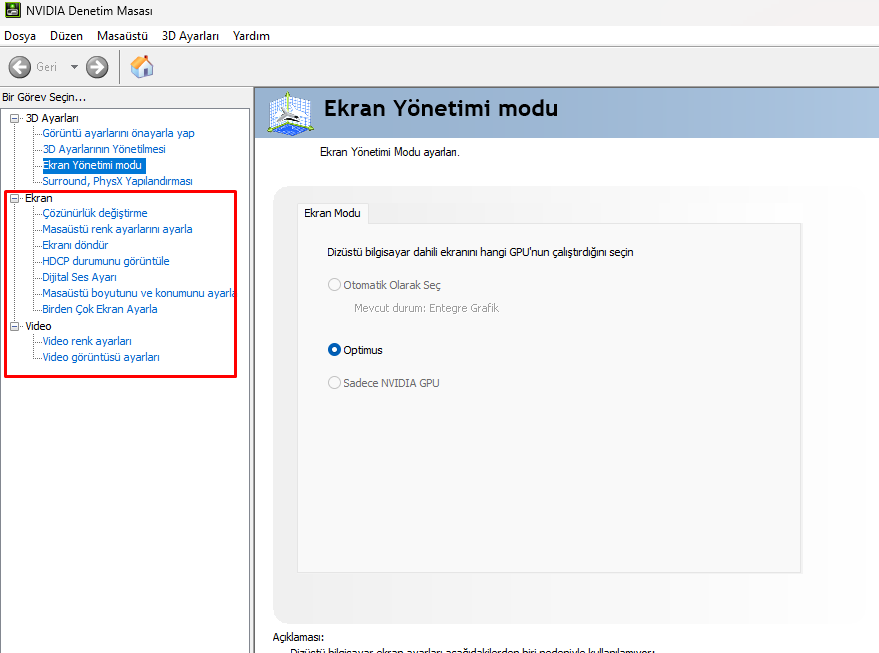The height and width of the screenshot is (653, 879).
Task: Open the Masaüstü menu
Action: [122, 36]
